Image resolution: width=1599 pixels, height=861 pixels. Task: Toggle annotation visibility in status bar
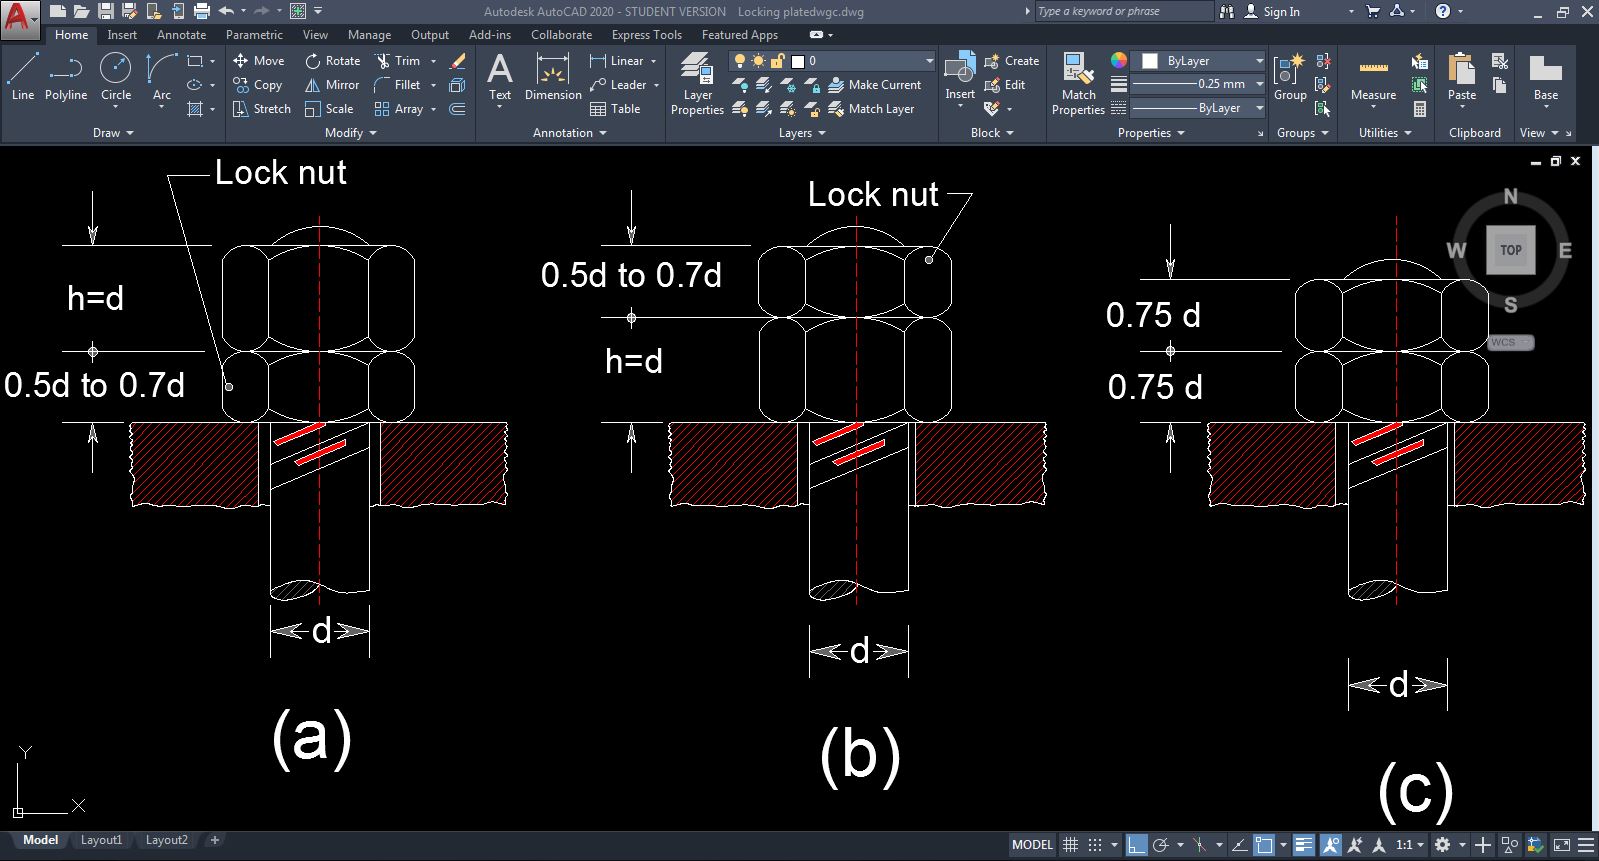(x=1330, y=845)
